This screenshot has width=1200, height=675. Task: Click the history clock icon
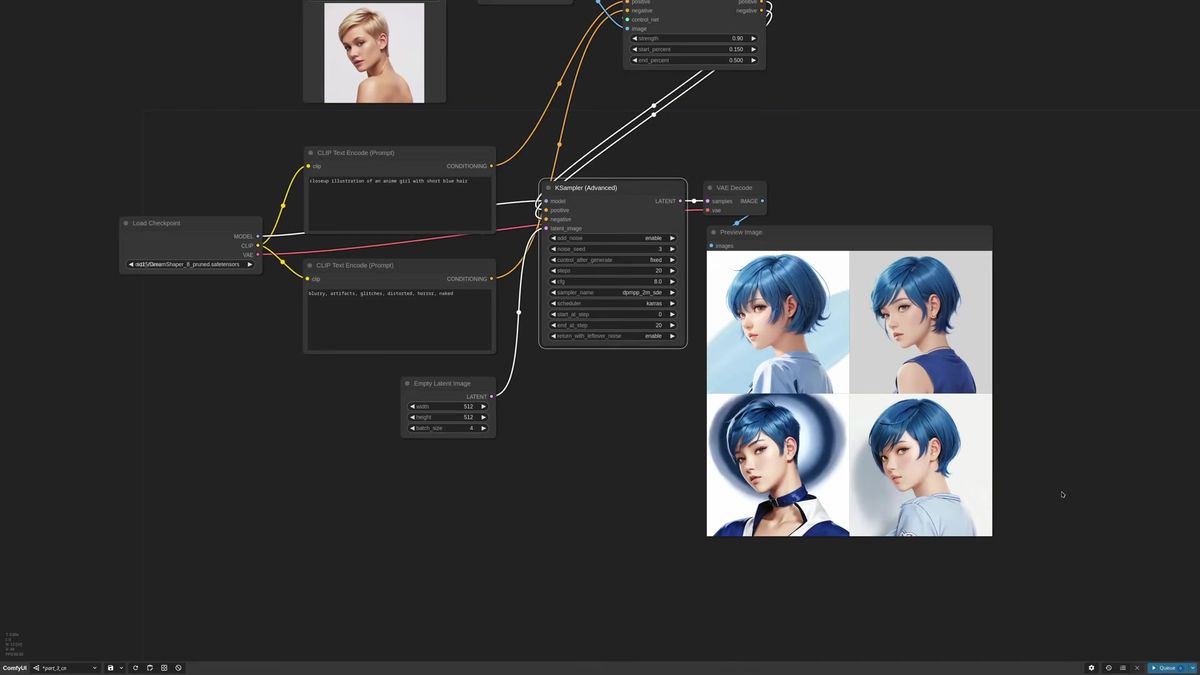click(x=1108, y=668)
